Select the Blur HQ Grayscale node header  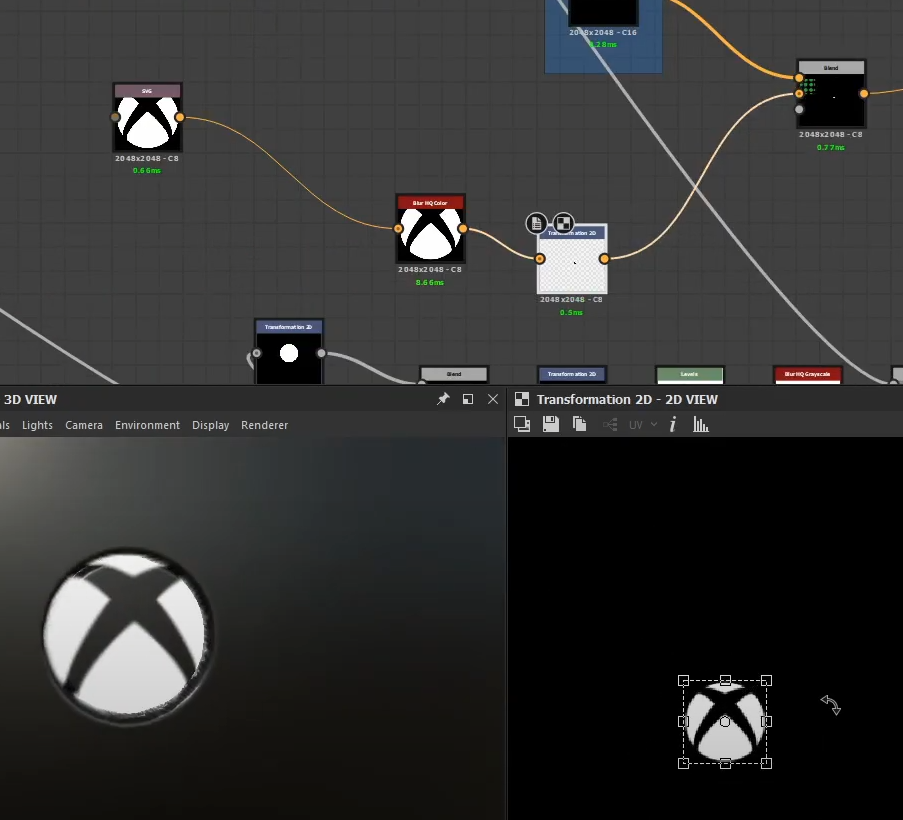pyautogui.click(x=807, y=374)
